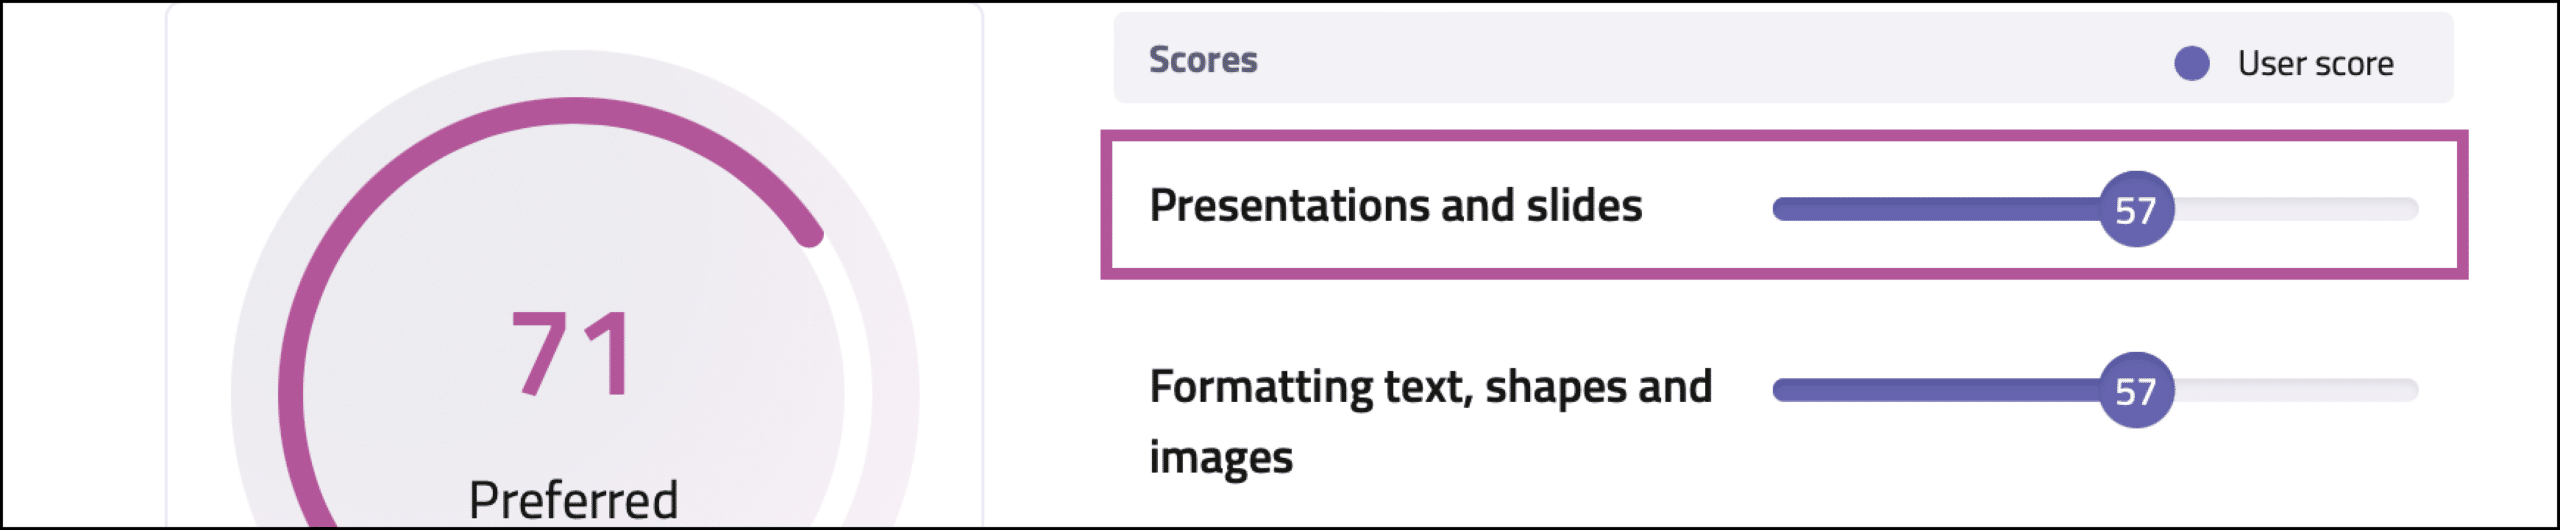Click empty area of the Scores header bar
This screenshot has width=2560, height=530.
click(x=1700, y=58)
